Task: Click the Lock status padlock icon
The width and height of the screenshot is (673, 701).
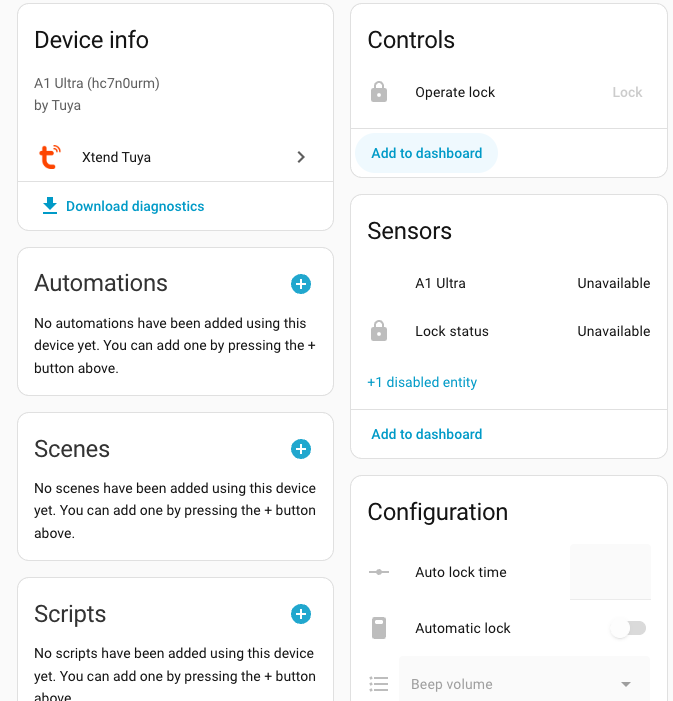Action: (379, 331)
